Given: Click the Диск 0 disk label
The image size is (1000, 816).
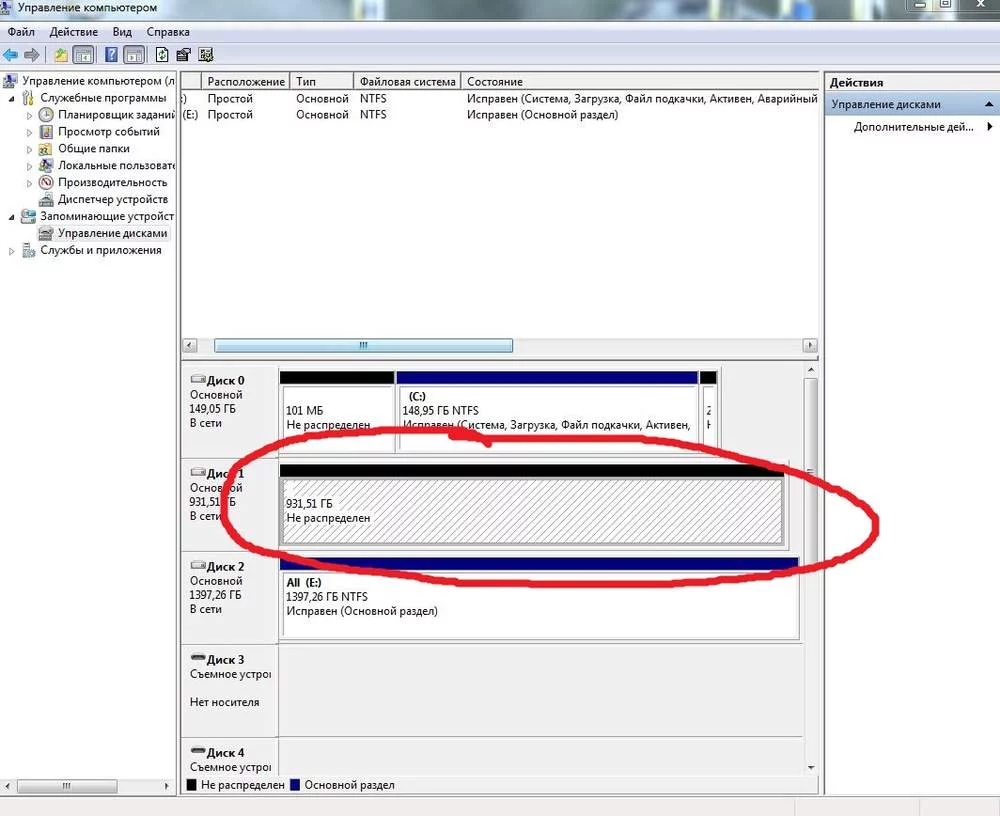Looking at the screenshot, I should (x=225, y=381).
